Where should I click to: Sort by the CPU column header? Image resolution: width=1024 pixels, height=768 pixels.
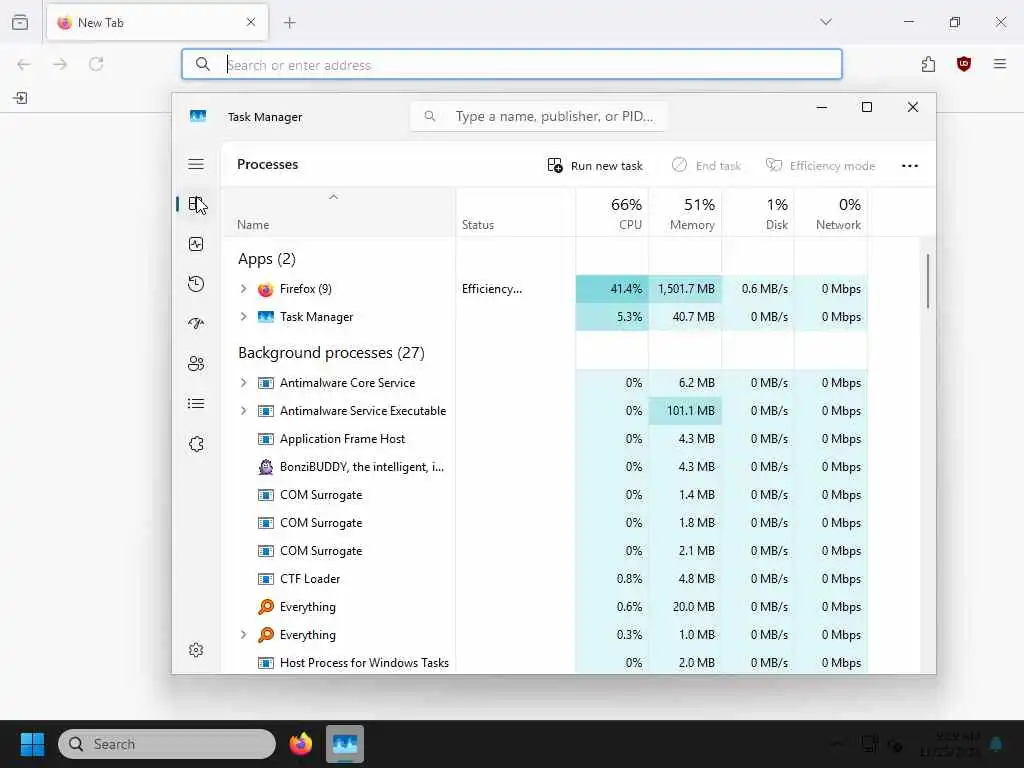(x=612, y=213)
